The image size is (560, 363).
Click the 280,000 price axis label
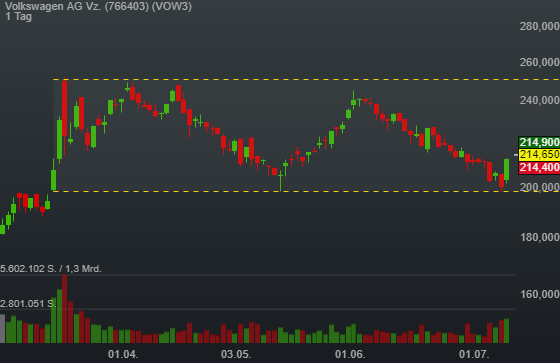tap(540, 26)
